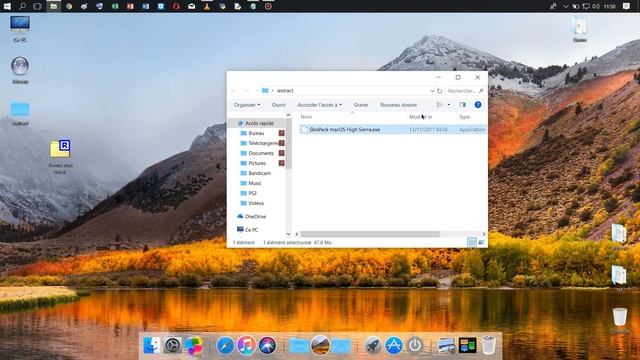Select Bureau in quick access

pos(256,133)
